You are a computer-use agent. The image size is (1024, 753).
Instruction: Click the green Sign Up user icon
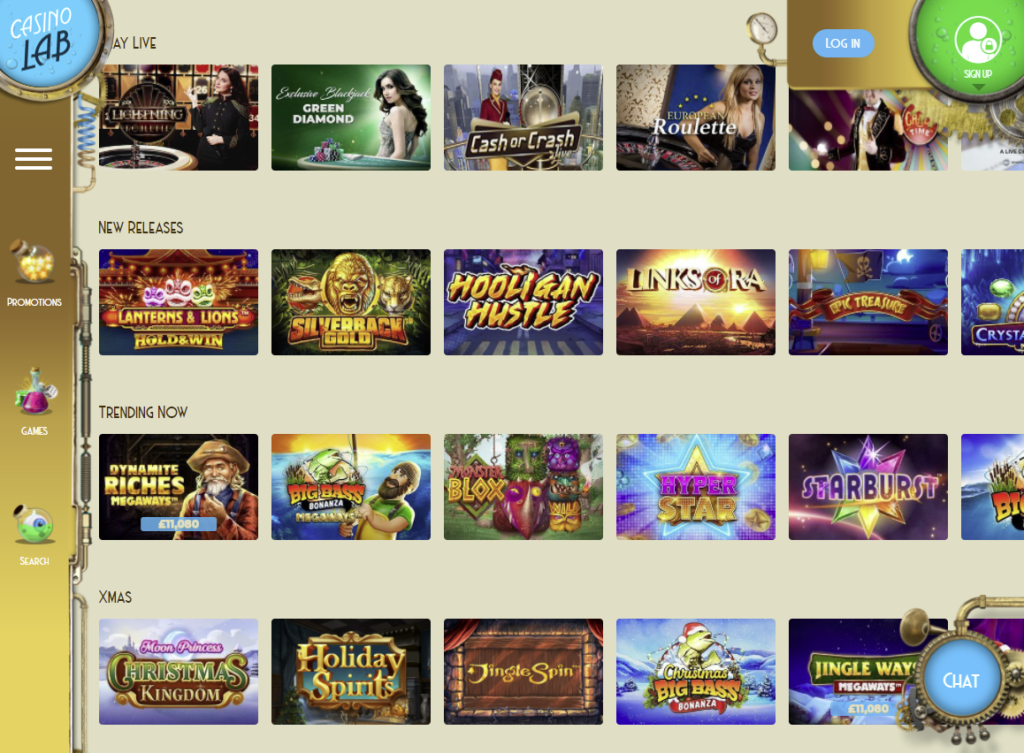pyautogui.click(x=977, y=40)
